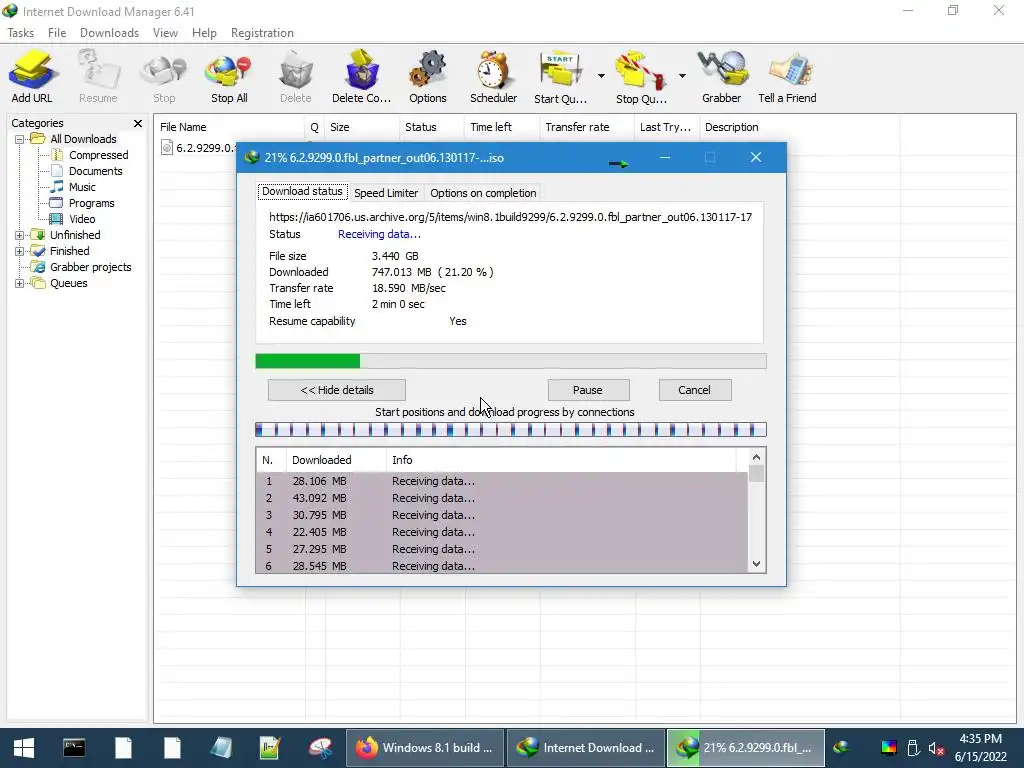1024x768 pixels.
Task: Open the taskbar clock showing 4:35 PM
Action: pos(980,748)
